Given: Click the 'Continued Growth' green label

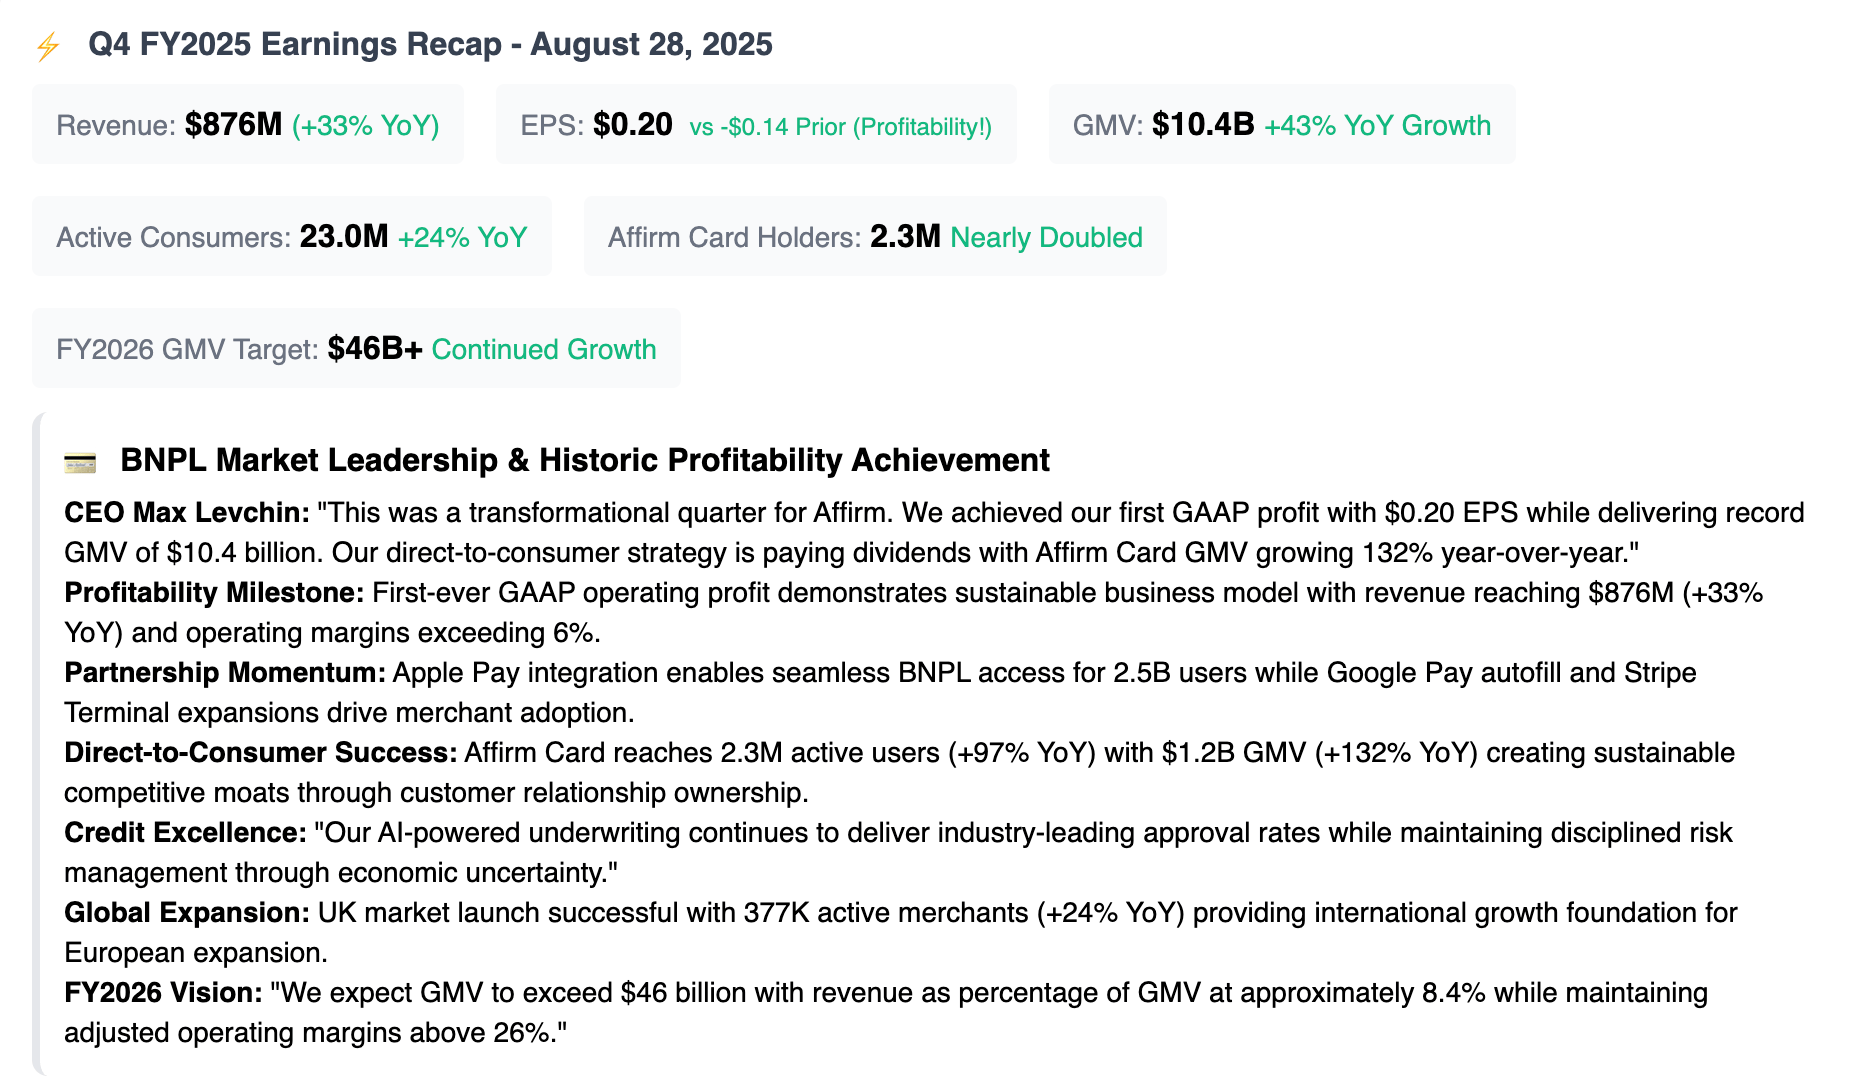Looking at the screenshot, I should tap(544, 350).
